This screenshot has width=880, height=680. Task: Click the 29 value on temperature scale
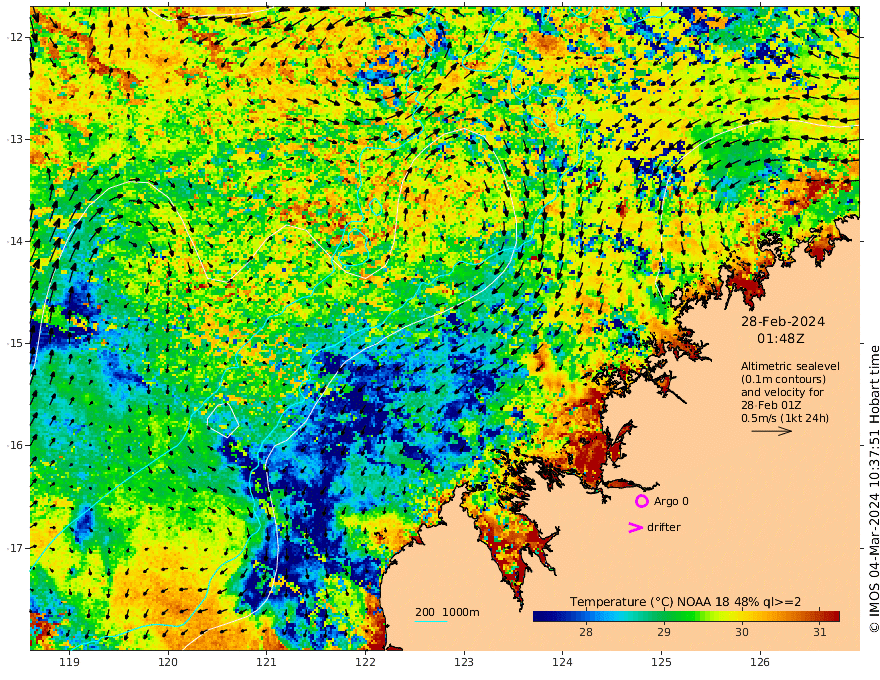pyautogui.click(x=664, y=632)
